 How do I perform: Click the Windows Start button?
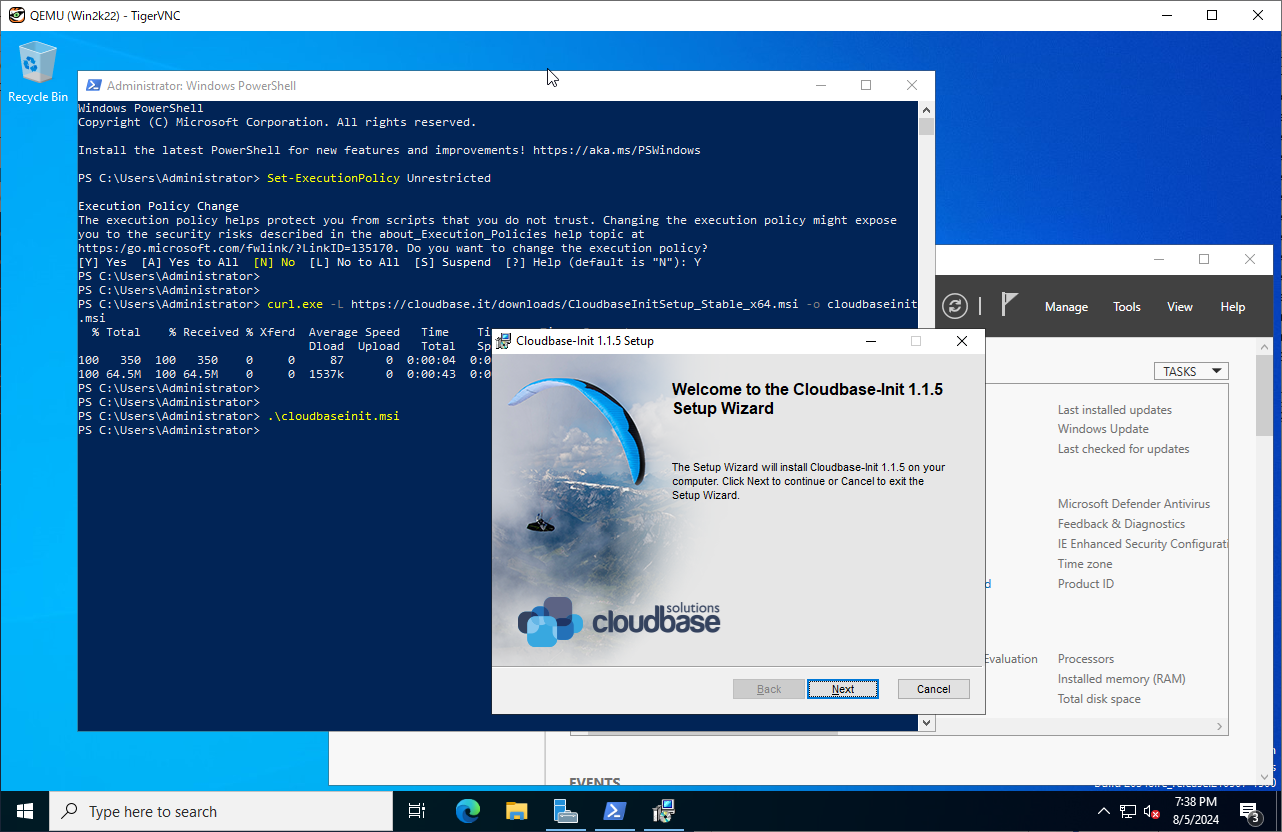24,811
